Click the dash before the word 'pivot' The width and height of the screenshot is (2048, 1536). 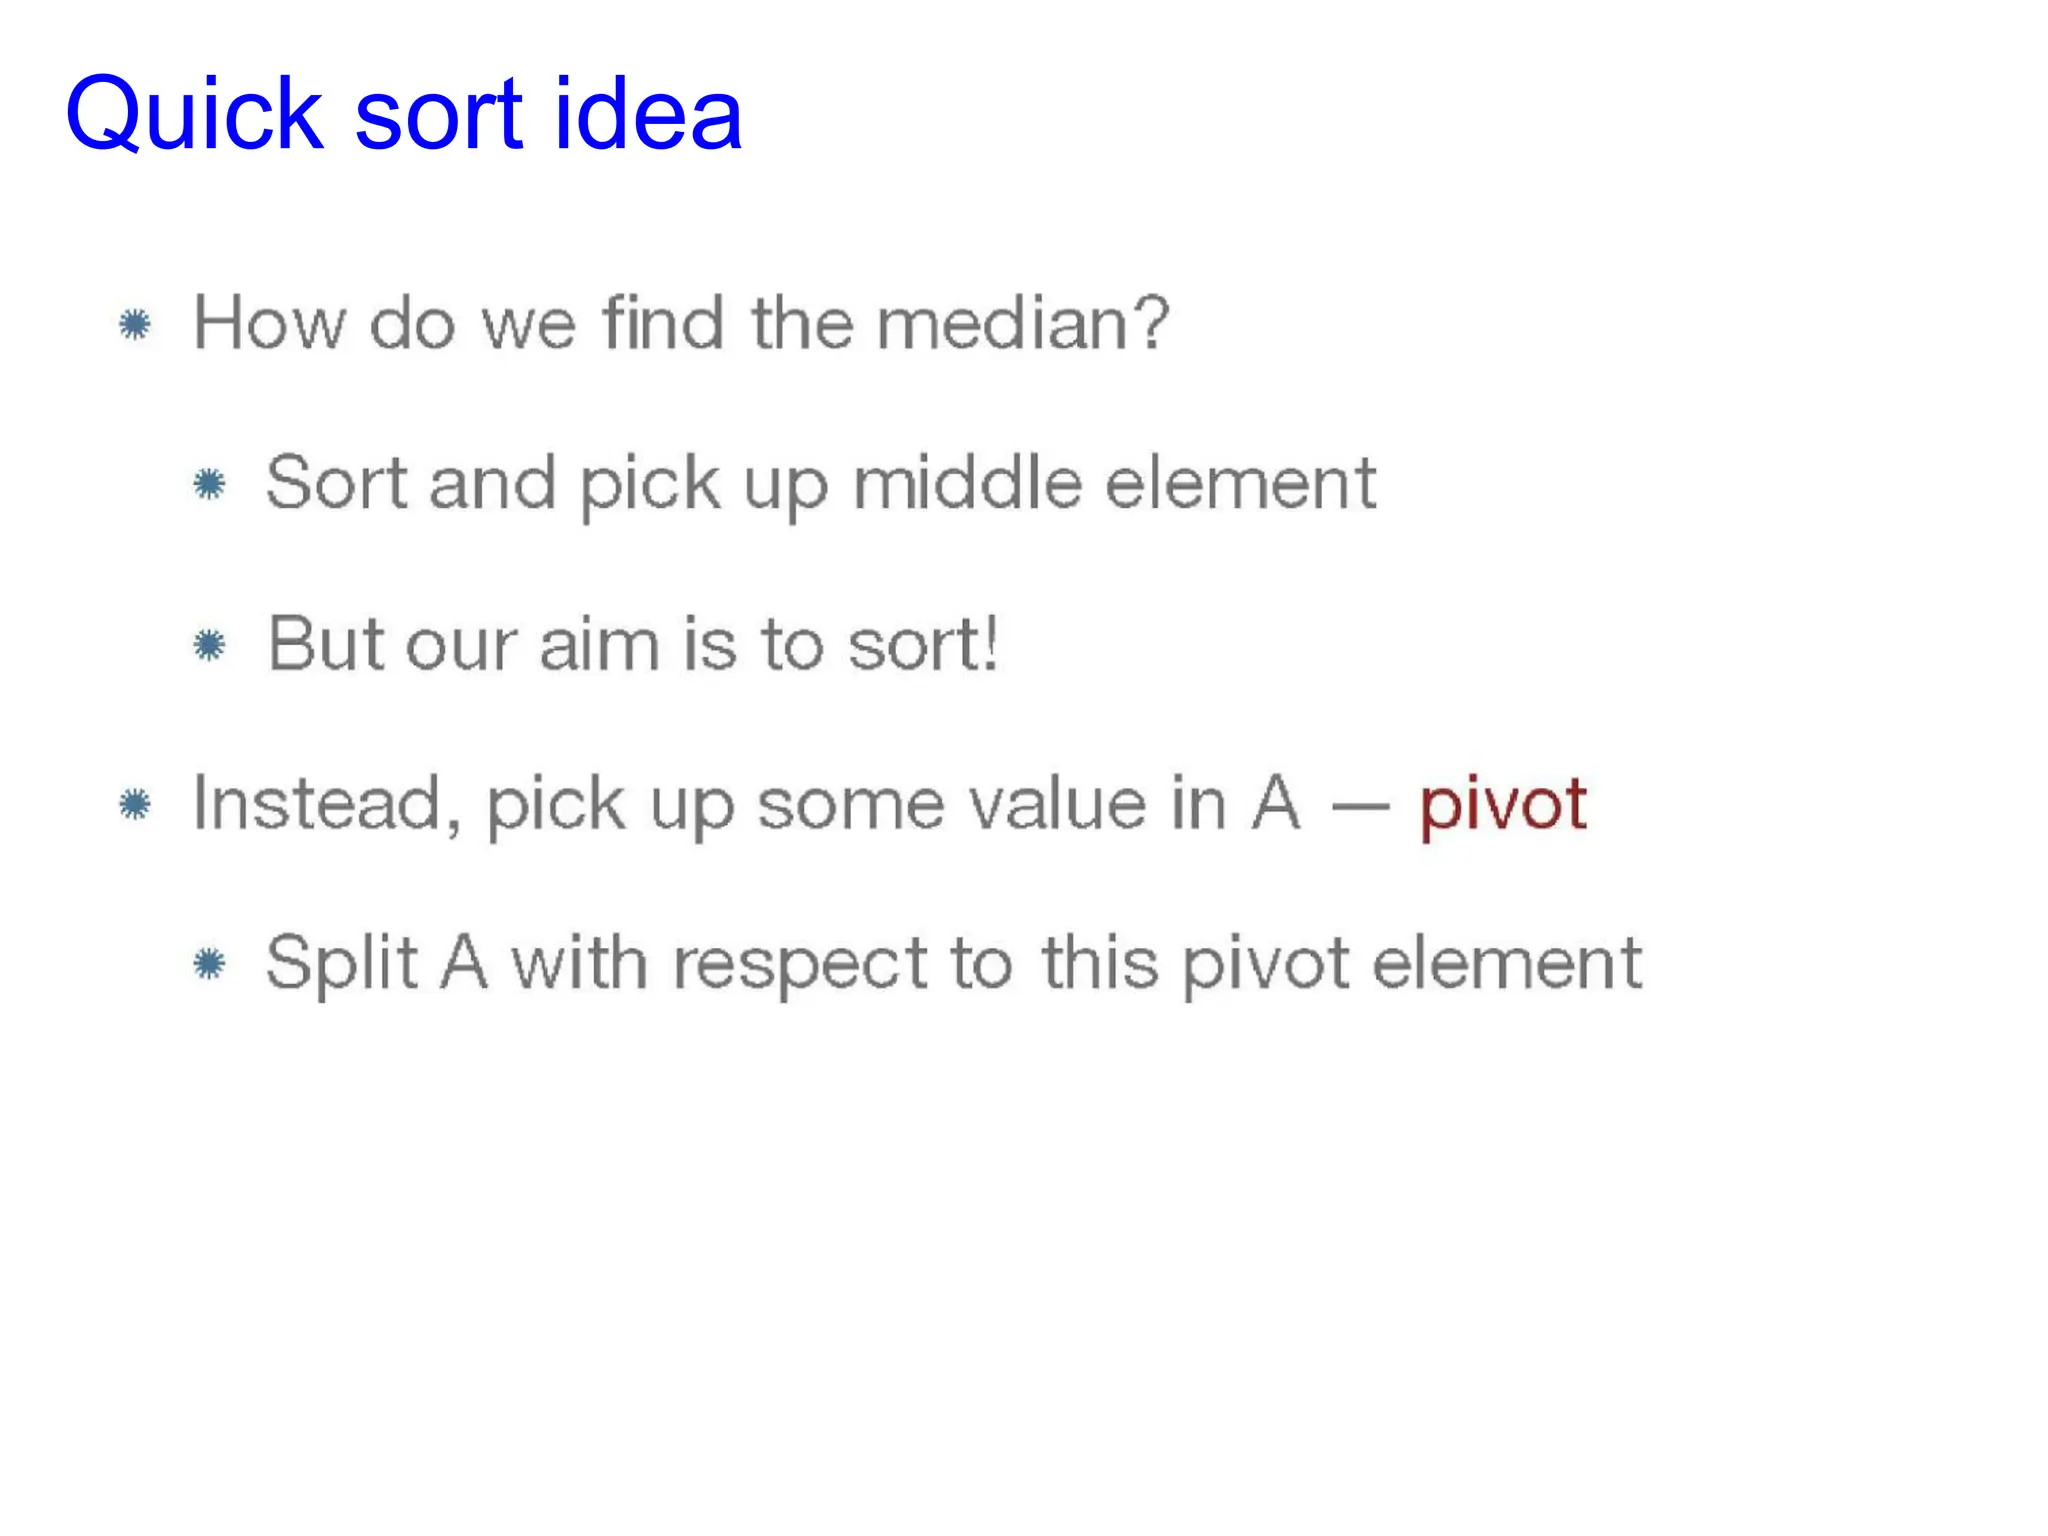click(x=1360, y=808)
